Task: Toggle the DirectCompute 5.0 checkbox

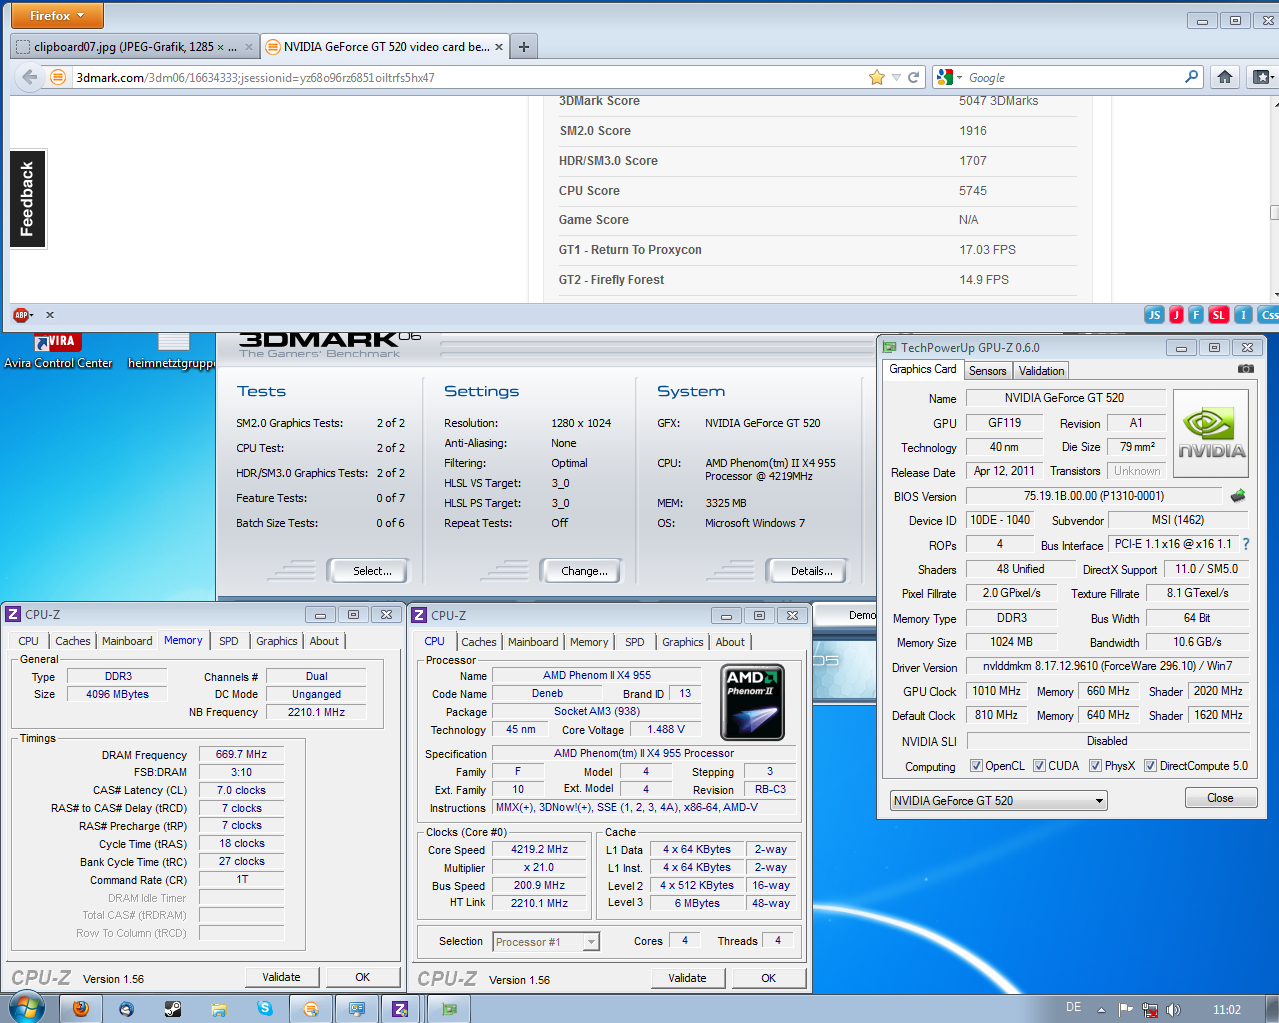Action: pyautogui.click(x=1150, y=766)
